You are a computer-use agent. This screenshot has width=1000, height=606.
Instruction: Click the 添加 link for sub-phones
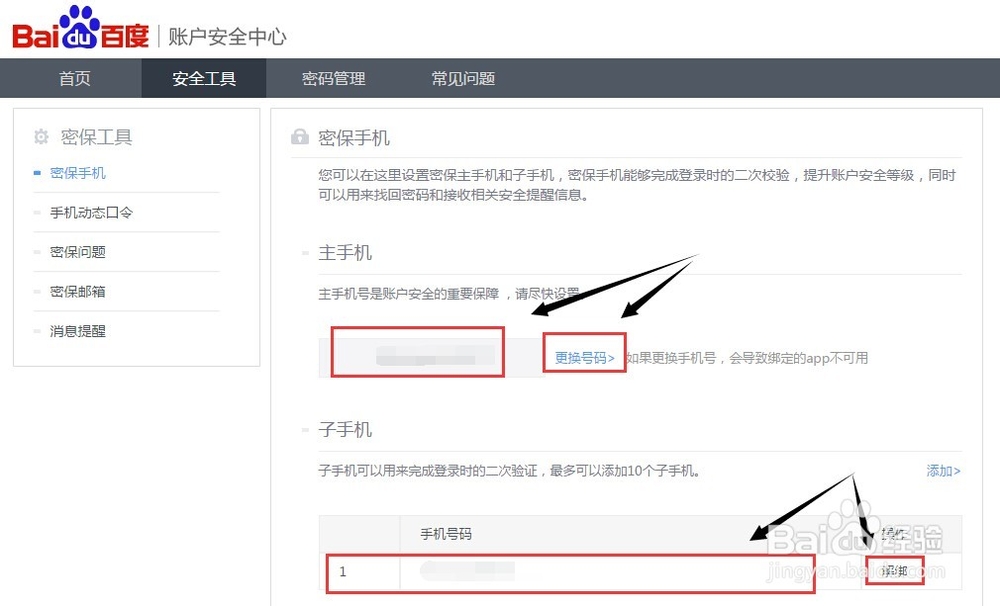coord(943,470)
